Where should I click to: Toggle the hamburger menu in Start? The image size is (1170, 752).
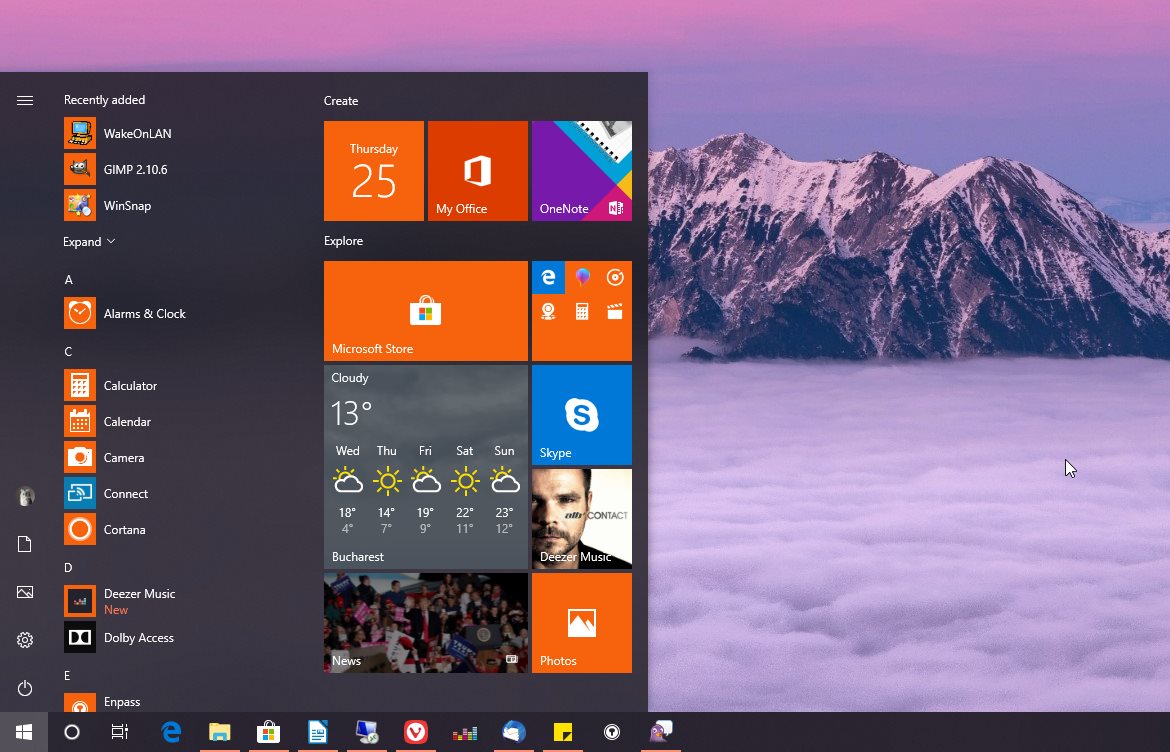25,100
